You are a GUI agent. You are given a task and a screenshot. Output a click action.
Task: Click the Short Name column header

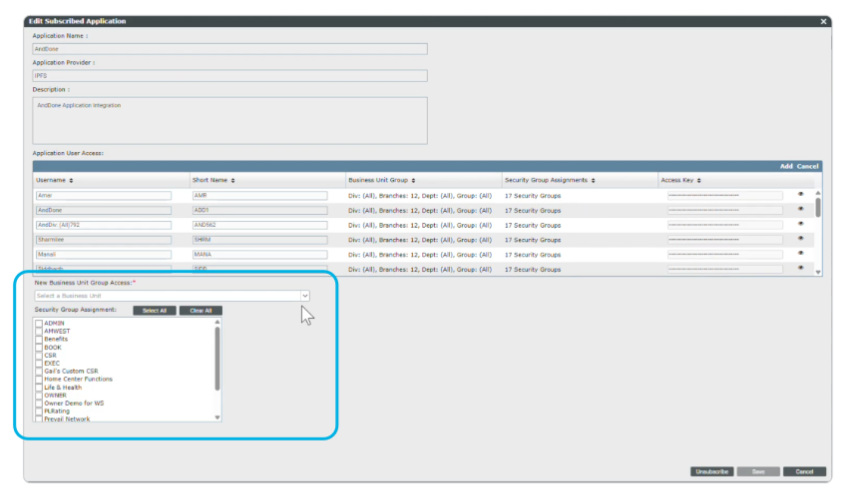point(210,180)
